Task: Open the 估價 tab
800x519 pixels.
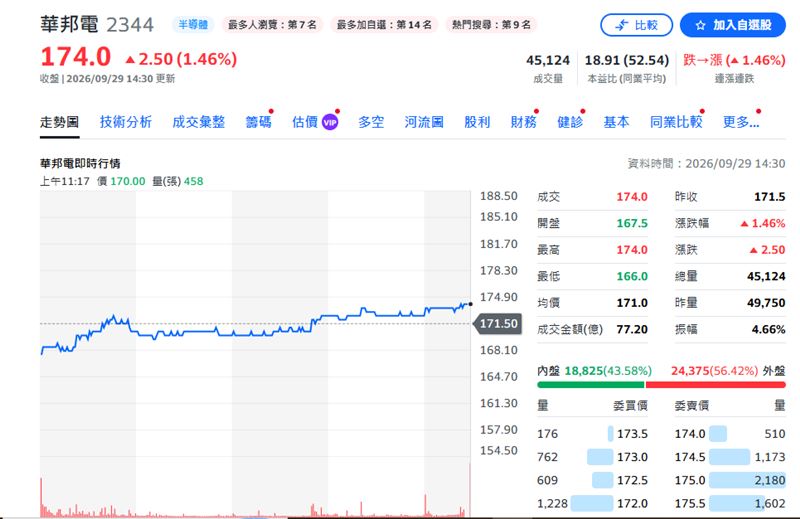Action: coord(305,122)
